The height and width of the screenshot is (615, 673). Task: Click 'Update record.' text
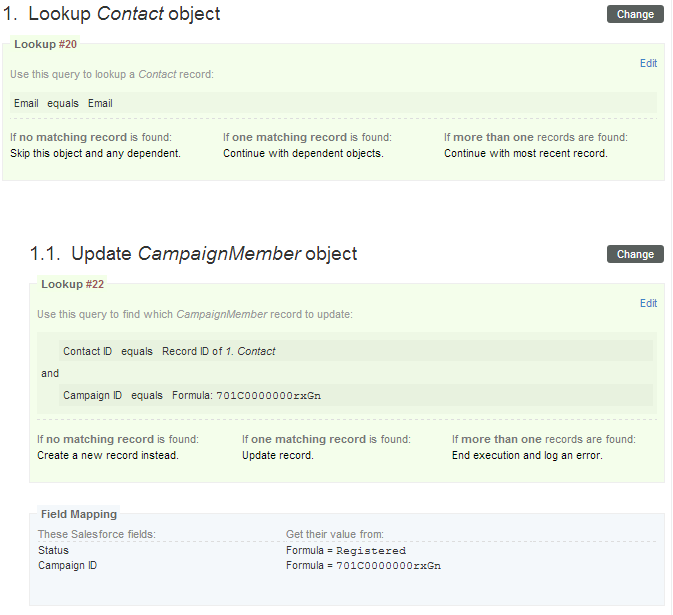tap(278, 455)
